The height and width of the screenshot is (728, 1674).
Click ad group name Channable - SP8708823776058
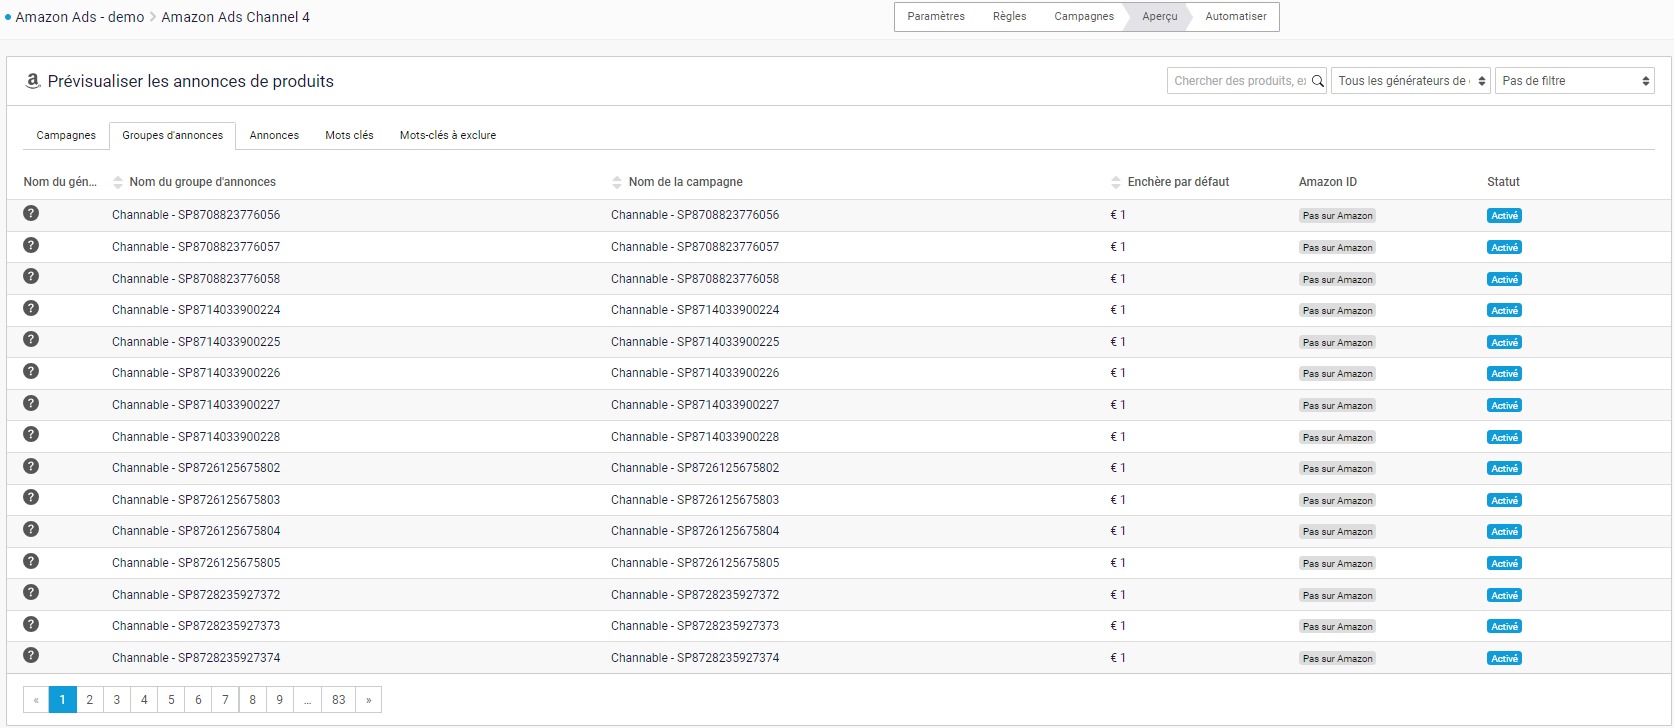pyautogui.click(x=196, y=279)
